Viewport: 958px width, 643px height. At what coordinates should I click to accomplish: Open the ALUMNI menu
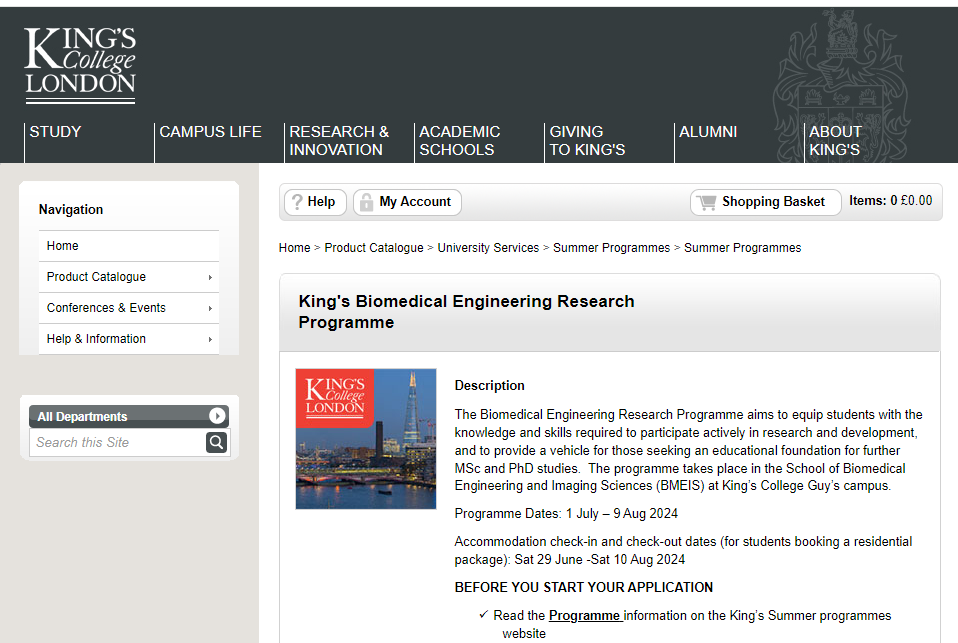point(708,132)
